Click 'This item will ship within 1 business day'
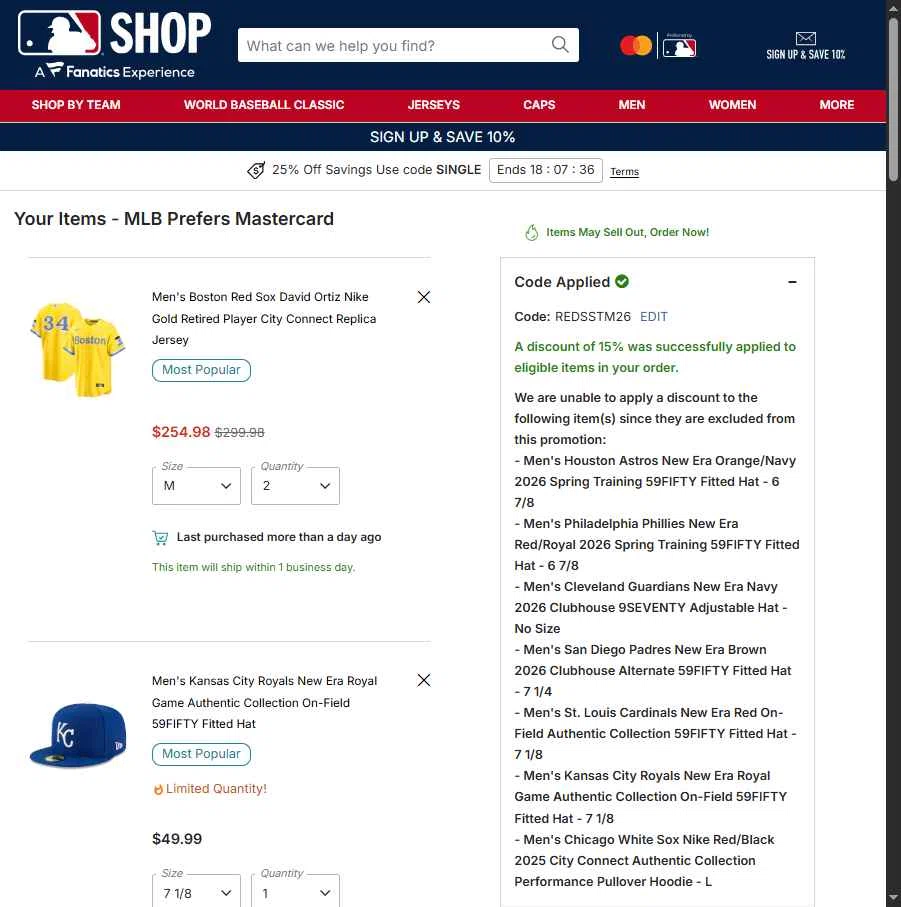Image resolution: width=901 pixels, height=907 pixels. click(253, 567)
